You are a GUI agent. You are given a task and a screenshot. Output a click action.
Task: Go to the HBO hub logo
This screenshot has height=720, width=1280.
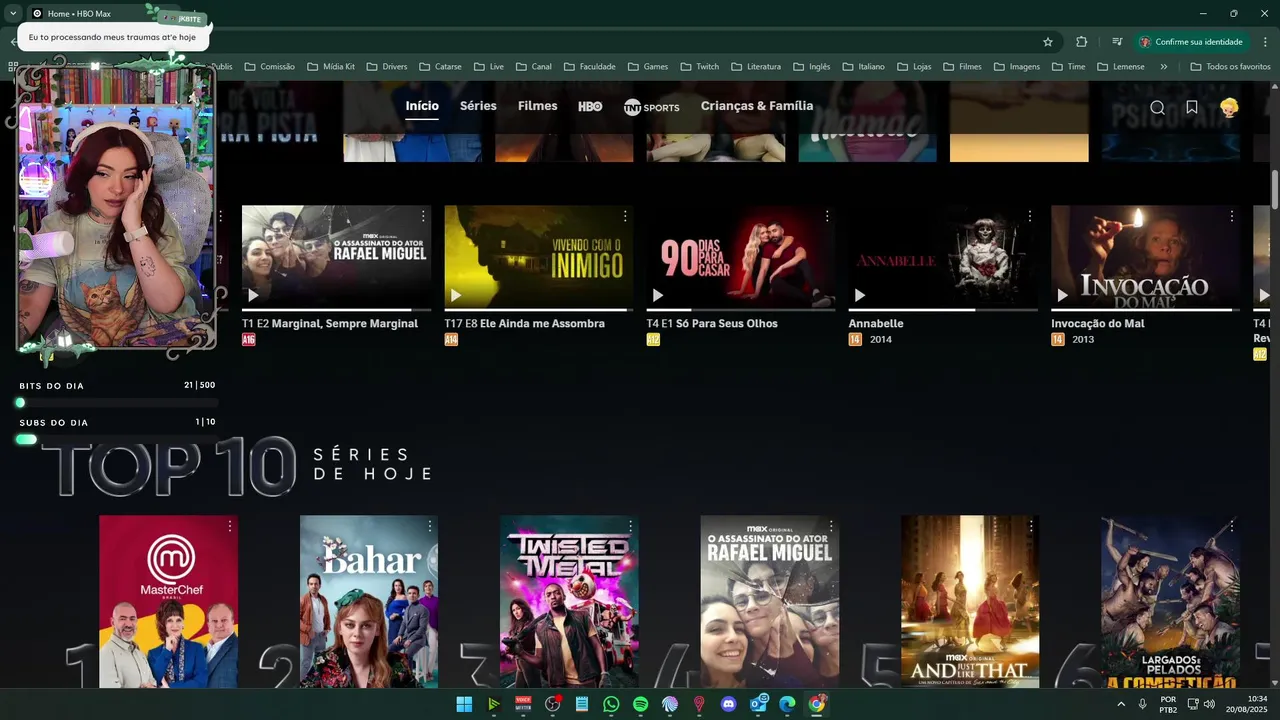click(590, 106)
